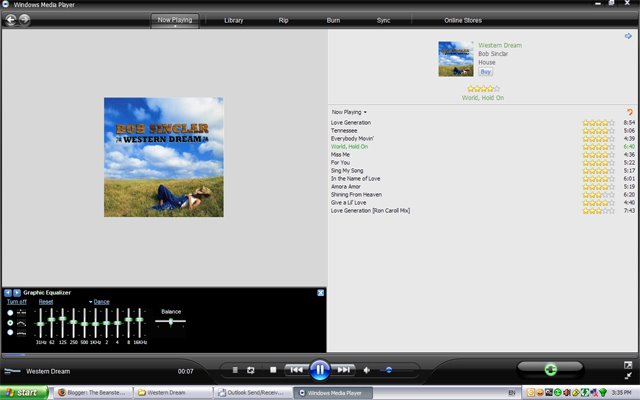Click the green plug device button
Image resolution: width=640 pixels, height=400 pixels.
(550, 369)
